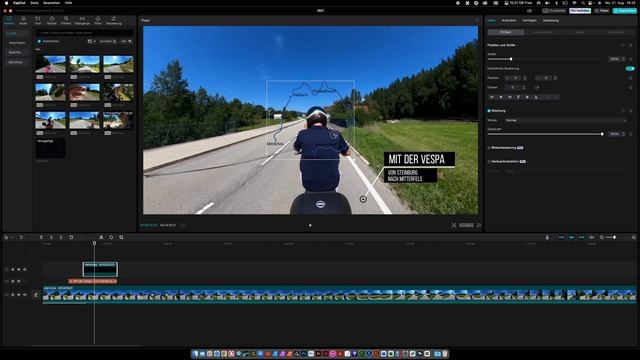
Task: Add keyframe for Position und Größe
Action: tap(631, 45)
